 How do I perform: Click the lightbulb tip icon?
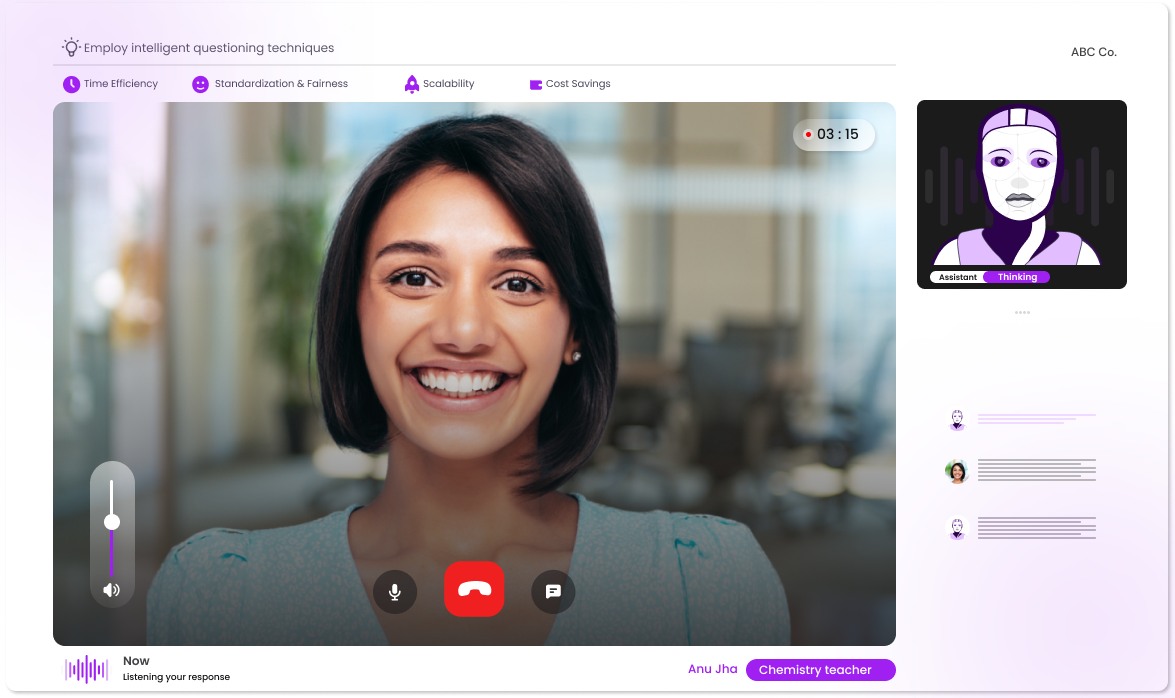click(70, 46)
